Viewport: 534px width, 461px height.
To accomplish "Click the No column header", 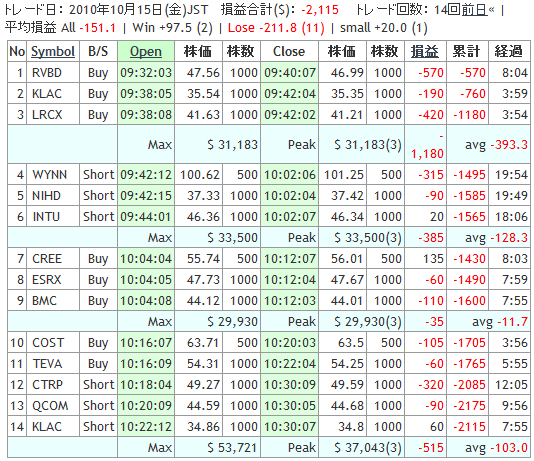I will 17,51.
